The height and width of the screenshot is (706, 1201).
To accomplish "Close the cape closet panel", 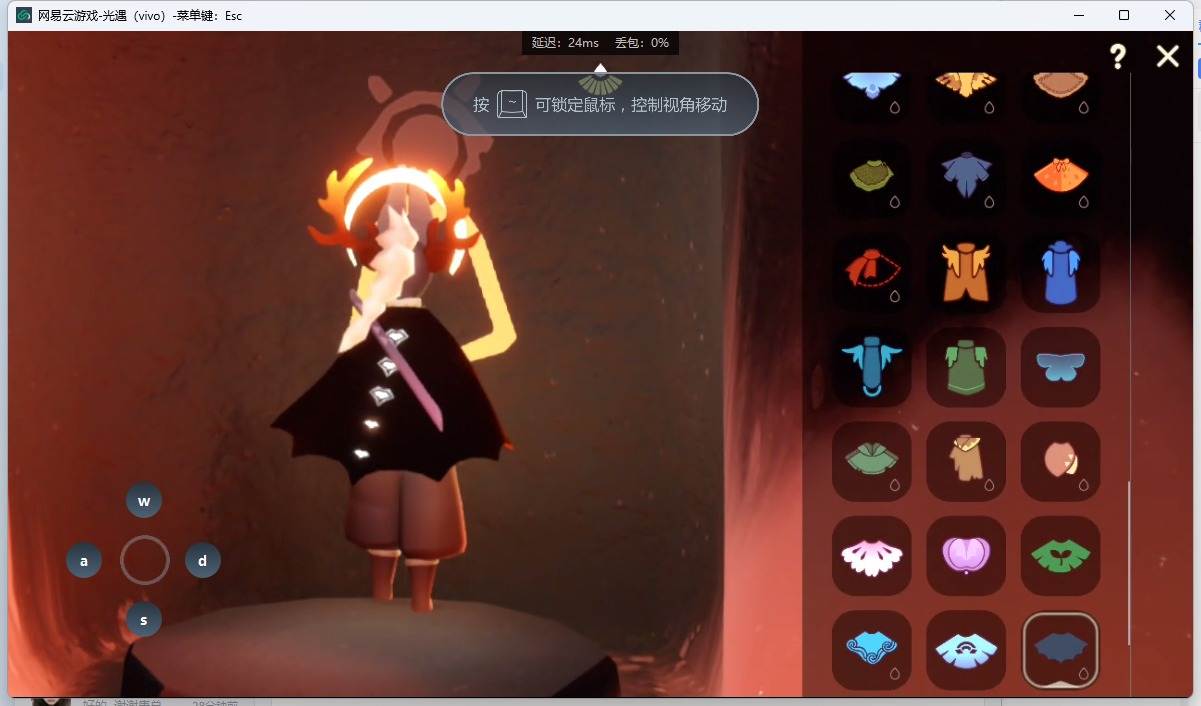I will [x=1168, y=56].
